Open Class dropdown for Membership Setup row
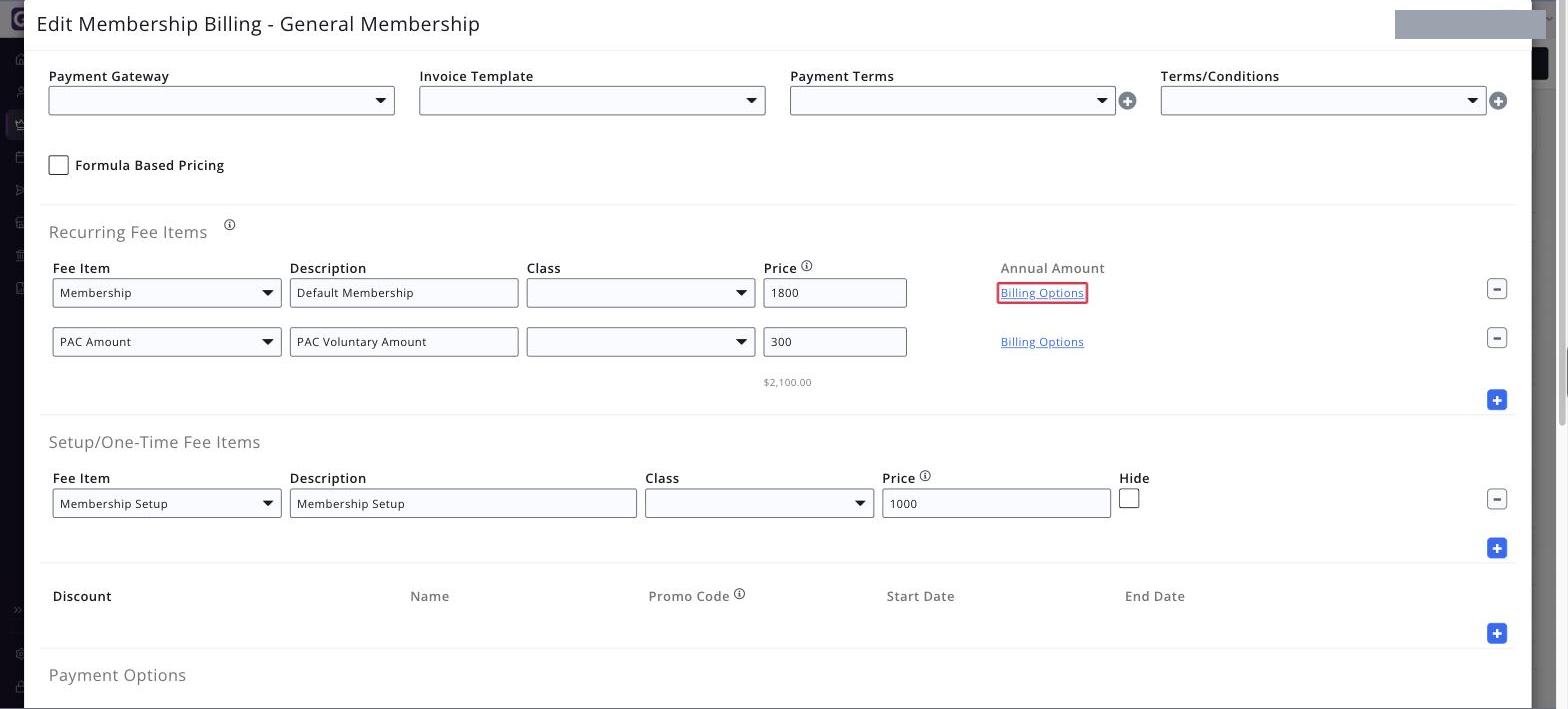The width and height of the screenshot is (1568, 709). point(760,503)
